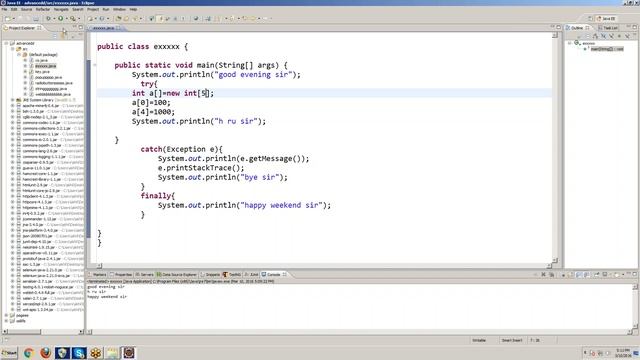640x360 pixels.
Task: Collapse the JRE System Library node
Action: coord(12,100)
